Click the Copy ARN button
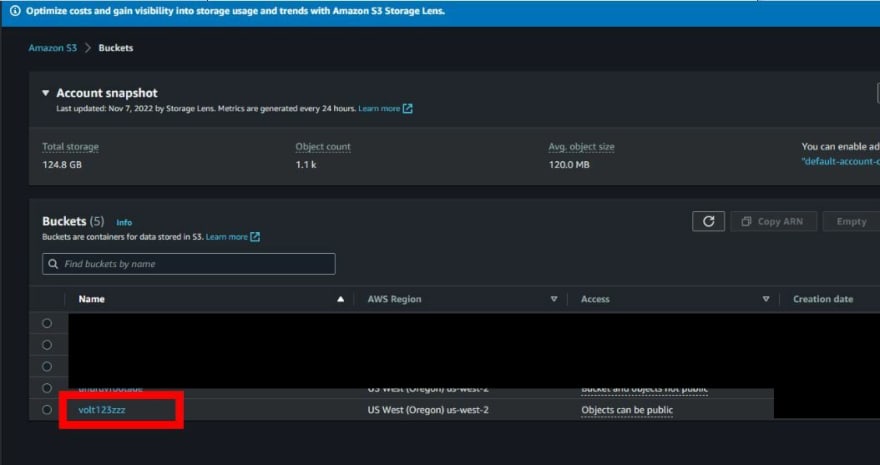Viewport: 880px width, 465px height. pyautogui.click(x=773, y=222)
